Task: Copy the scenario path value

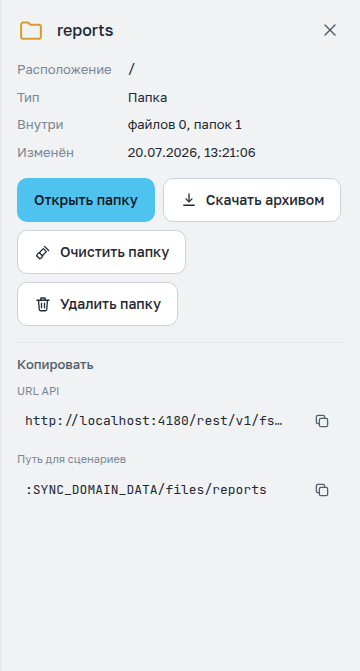Action: pos(322,490)
